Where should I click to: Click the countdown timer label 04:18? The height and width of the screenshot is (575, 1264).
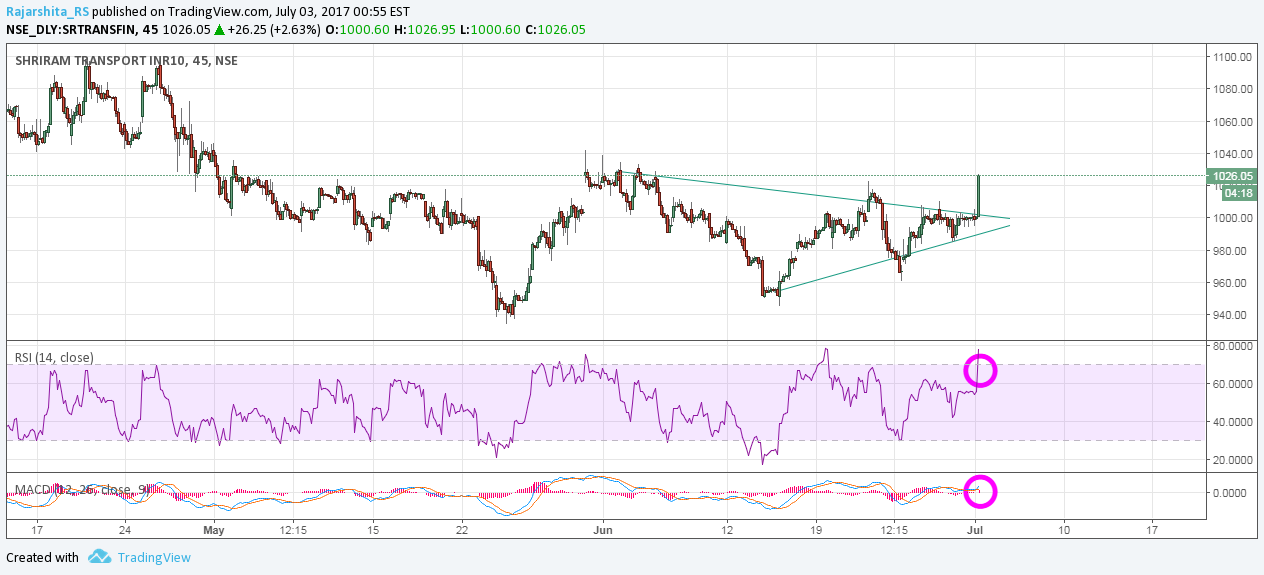click(x=1239, y=192)
